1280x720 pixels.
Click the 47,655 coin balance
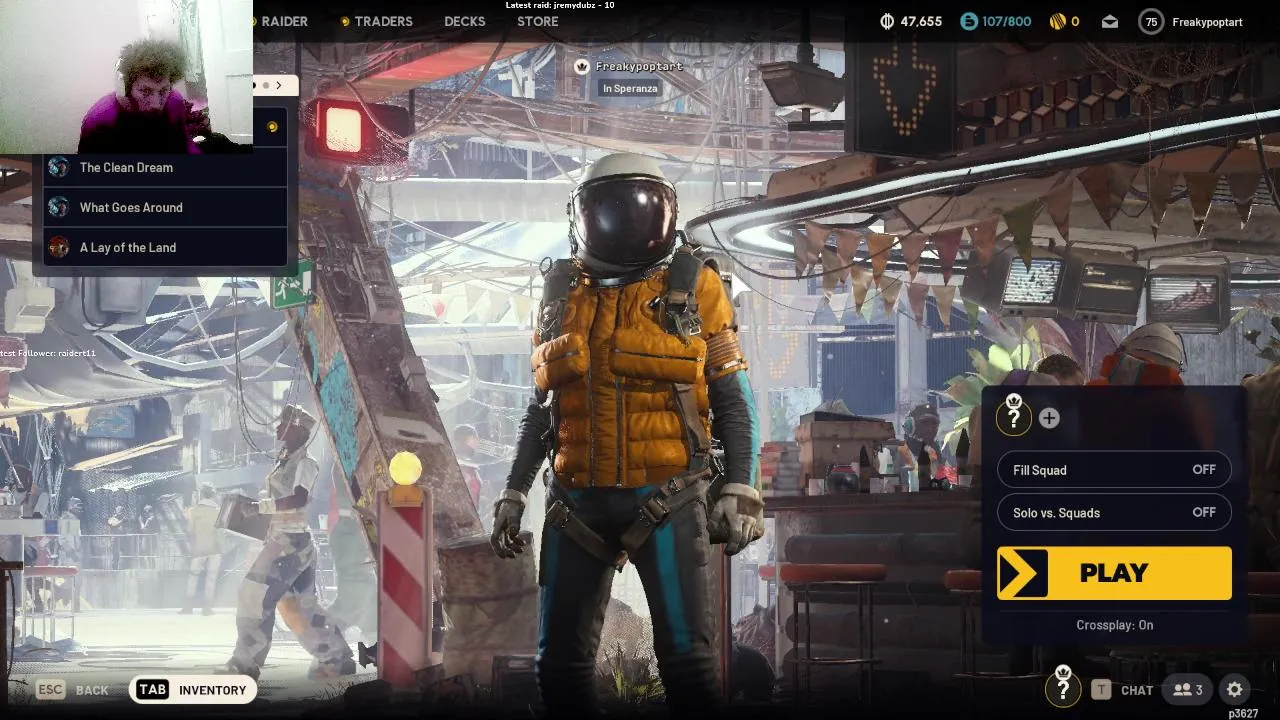click(921, 21)
